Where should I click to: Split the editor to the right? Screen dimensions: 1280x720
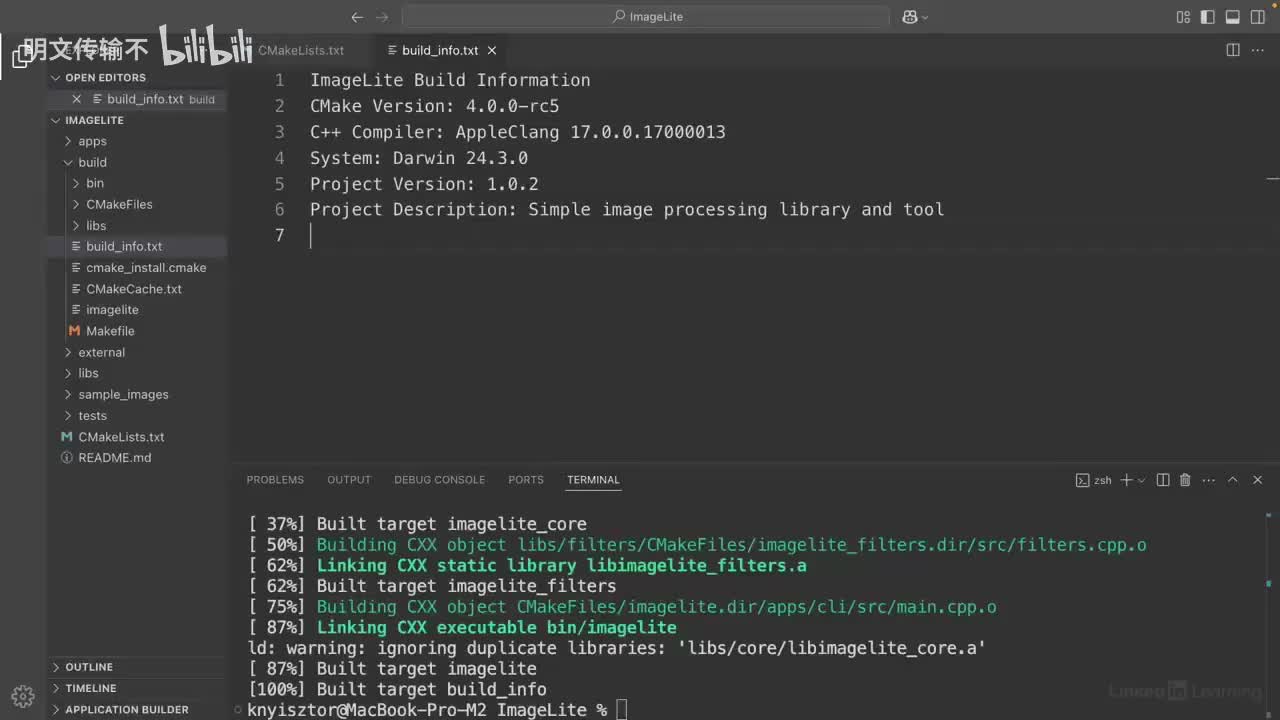pyautogui.click(x=1233, y=50)
